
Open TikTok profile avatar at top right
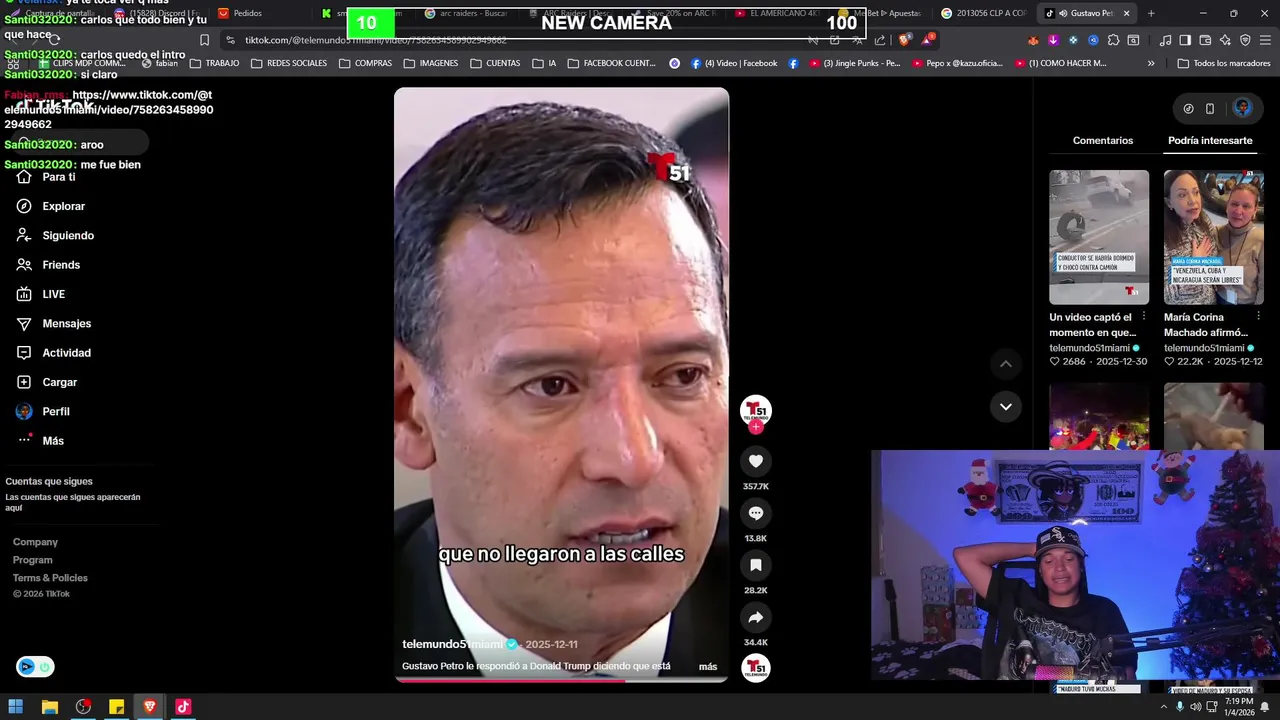pyautogui.click(x=1242, y=108)
